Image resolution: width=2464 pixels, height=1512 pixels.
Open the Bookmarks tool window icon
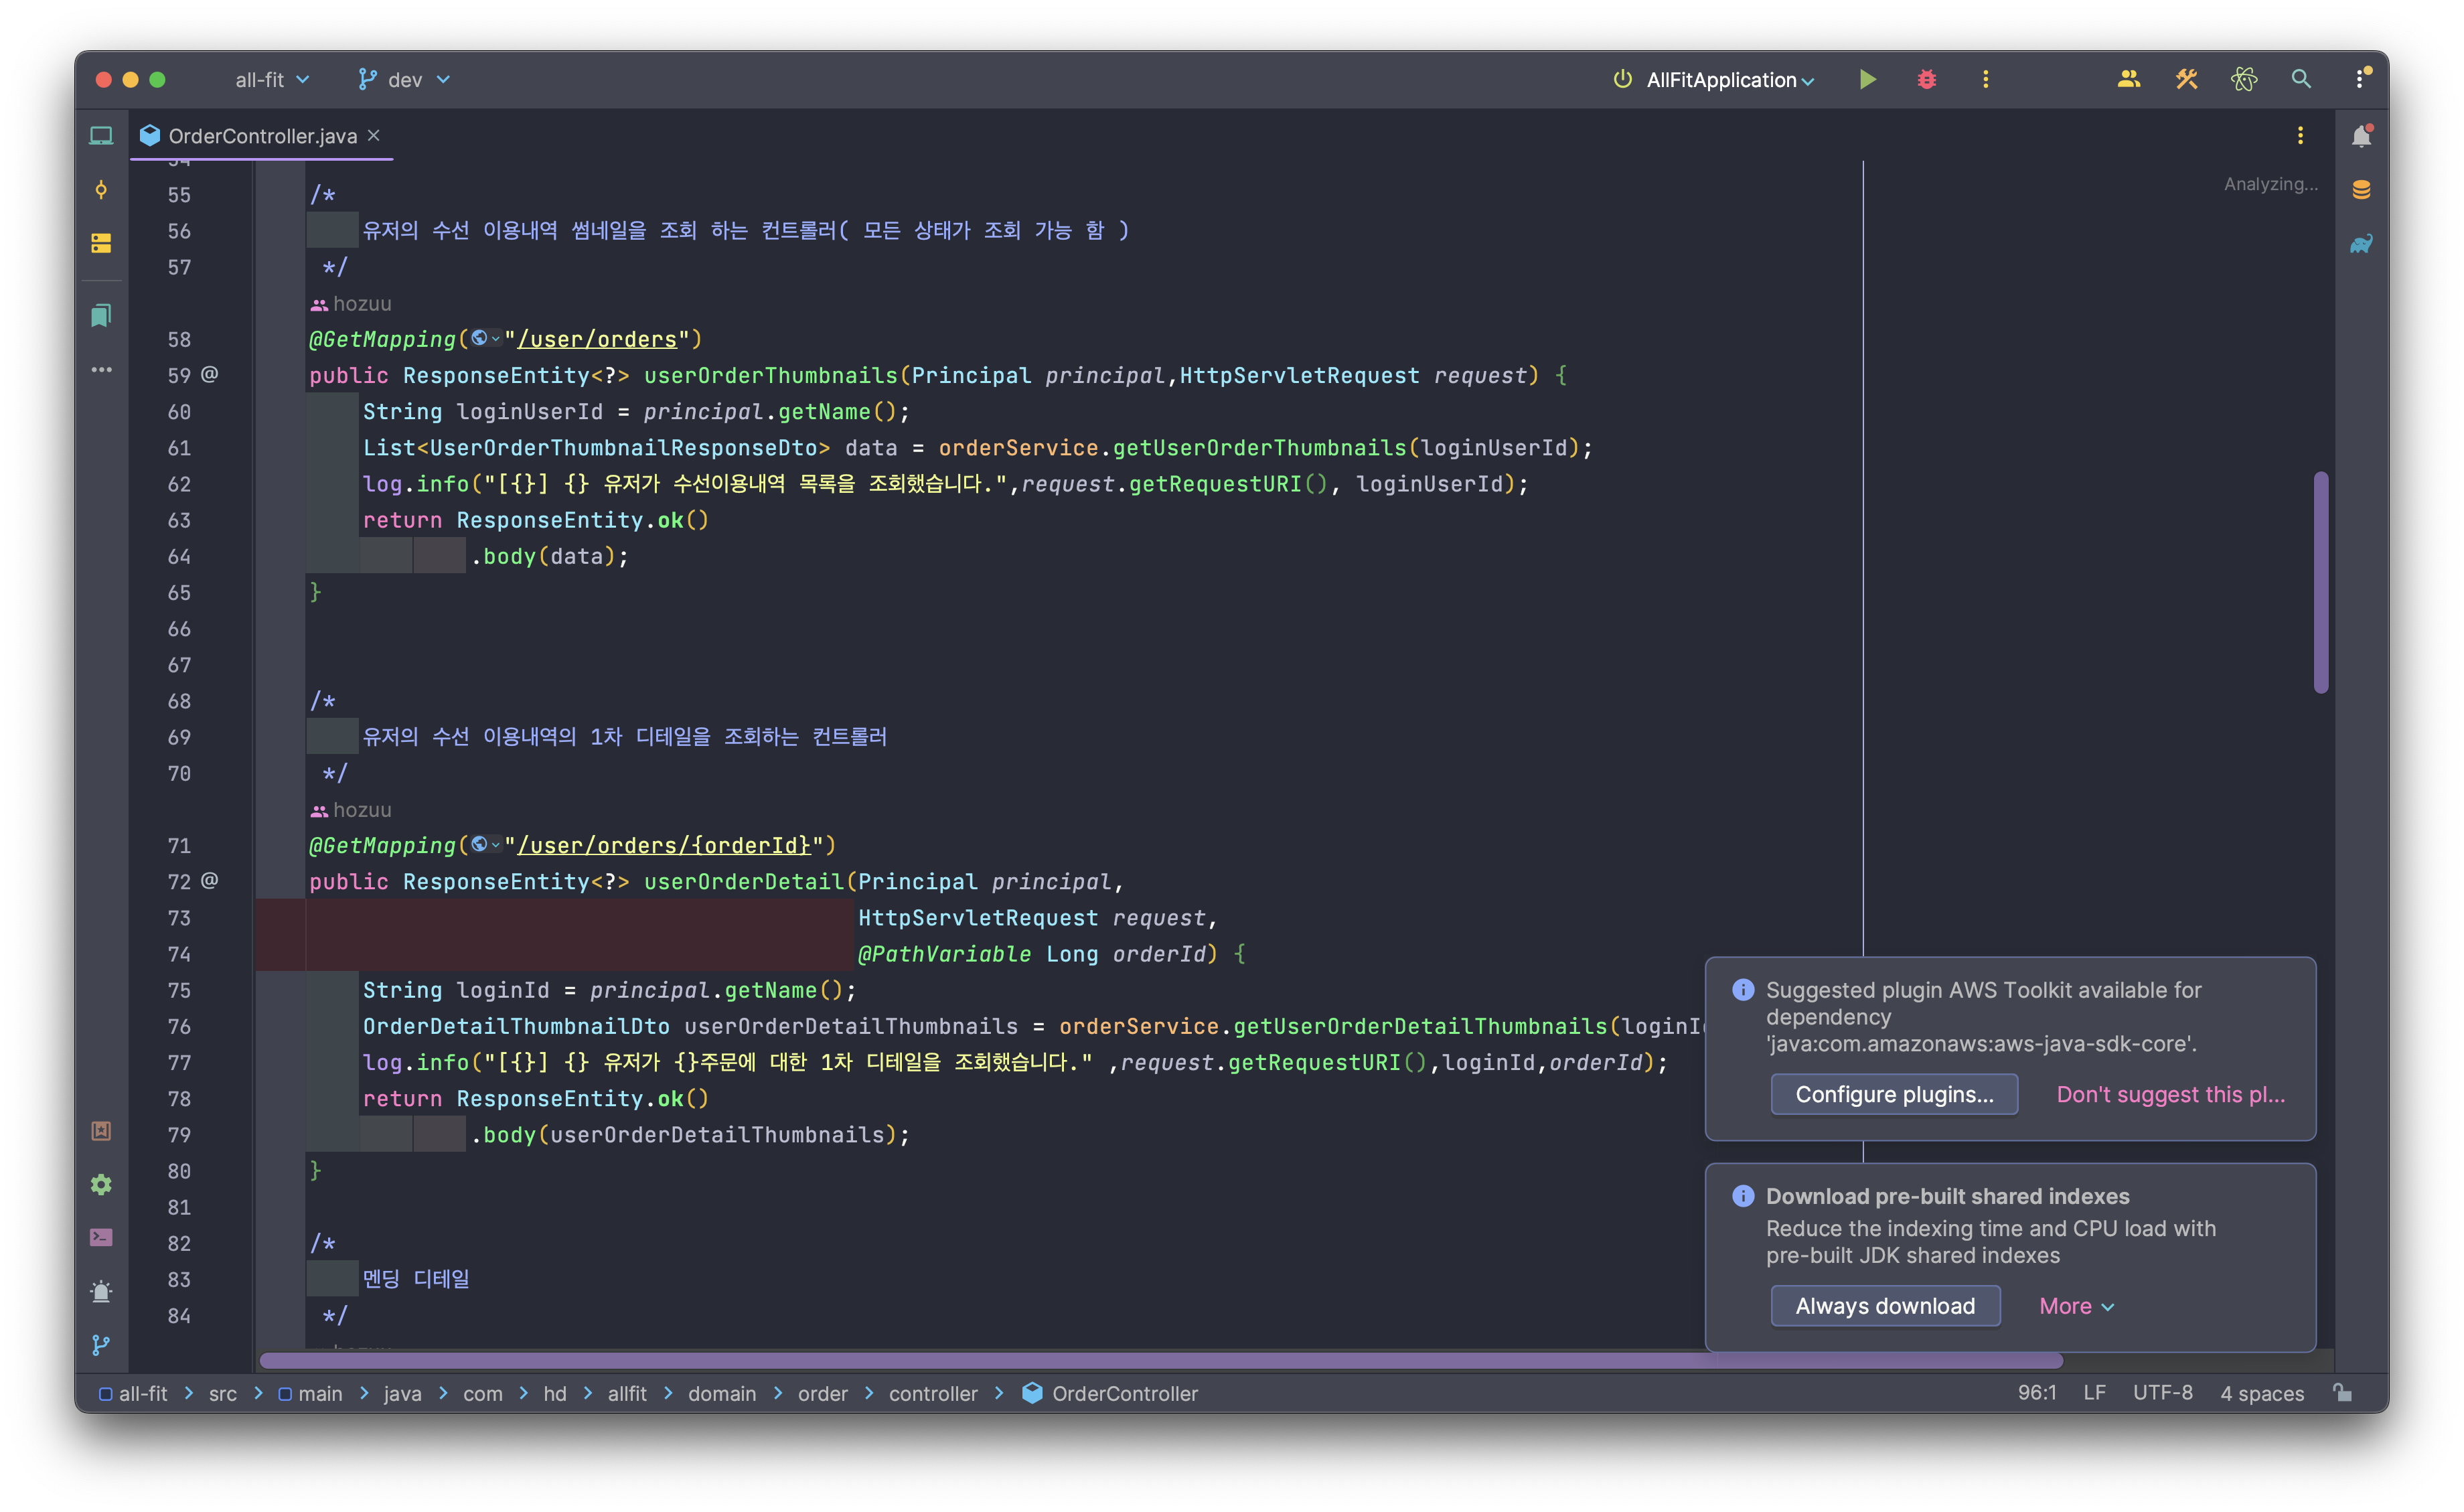coord(101,316)
